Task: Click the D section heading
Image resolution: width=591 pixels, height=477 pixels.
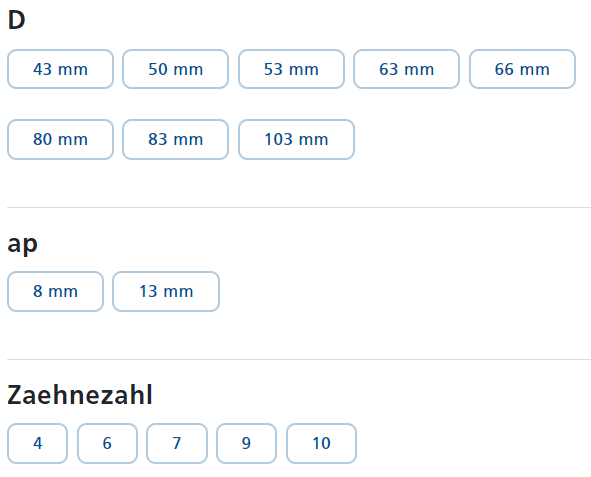Action: (x=17, y=20)
